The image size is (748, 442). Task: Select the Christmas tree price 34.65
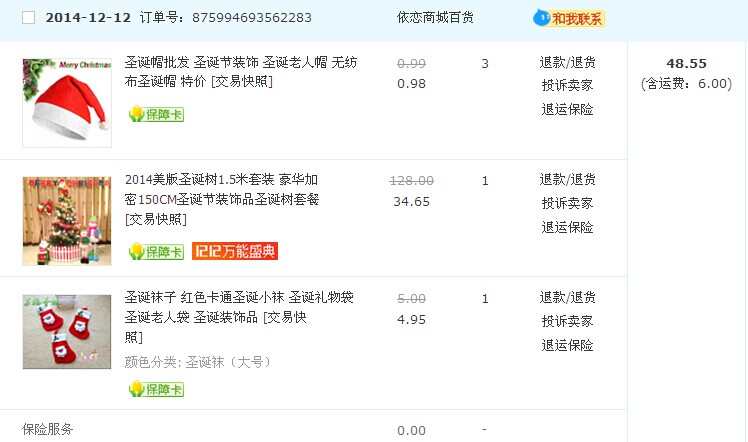pos(411,202)
